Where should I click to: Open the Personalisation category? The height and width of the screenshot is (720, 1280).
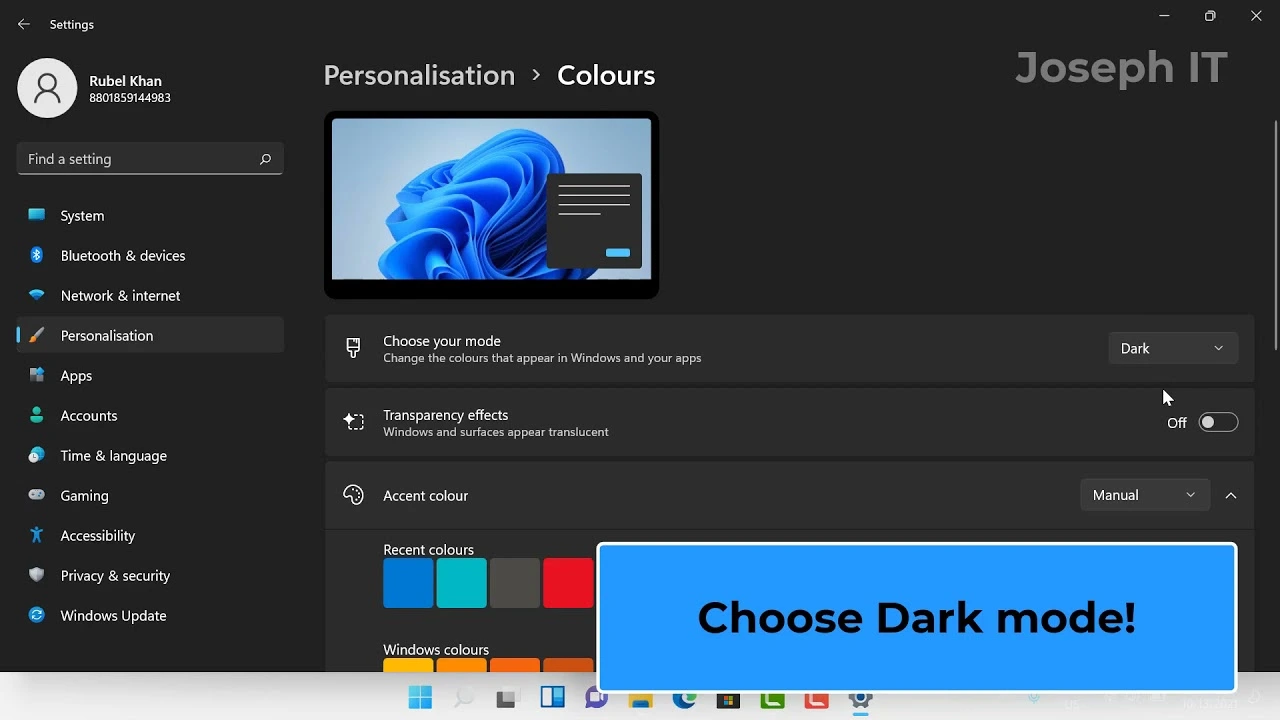click(150, 335)
